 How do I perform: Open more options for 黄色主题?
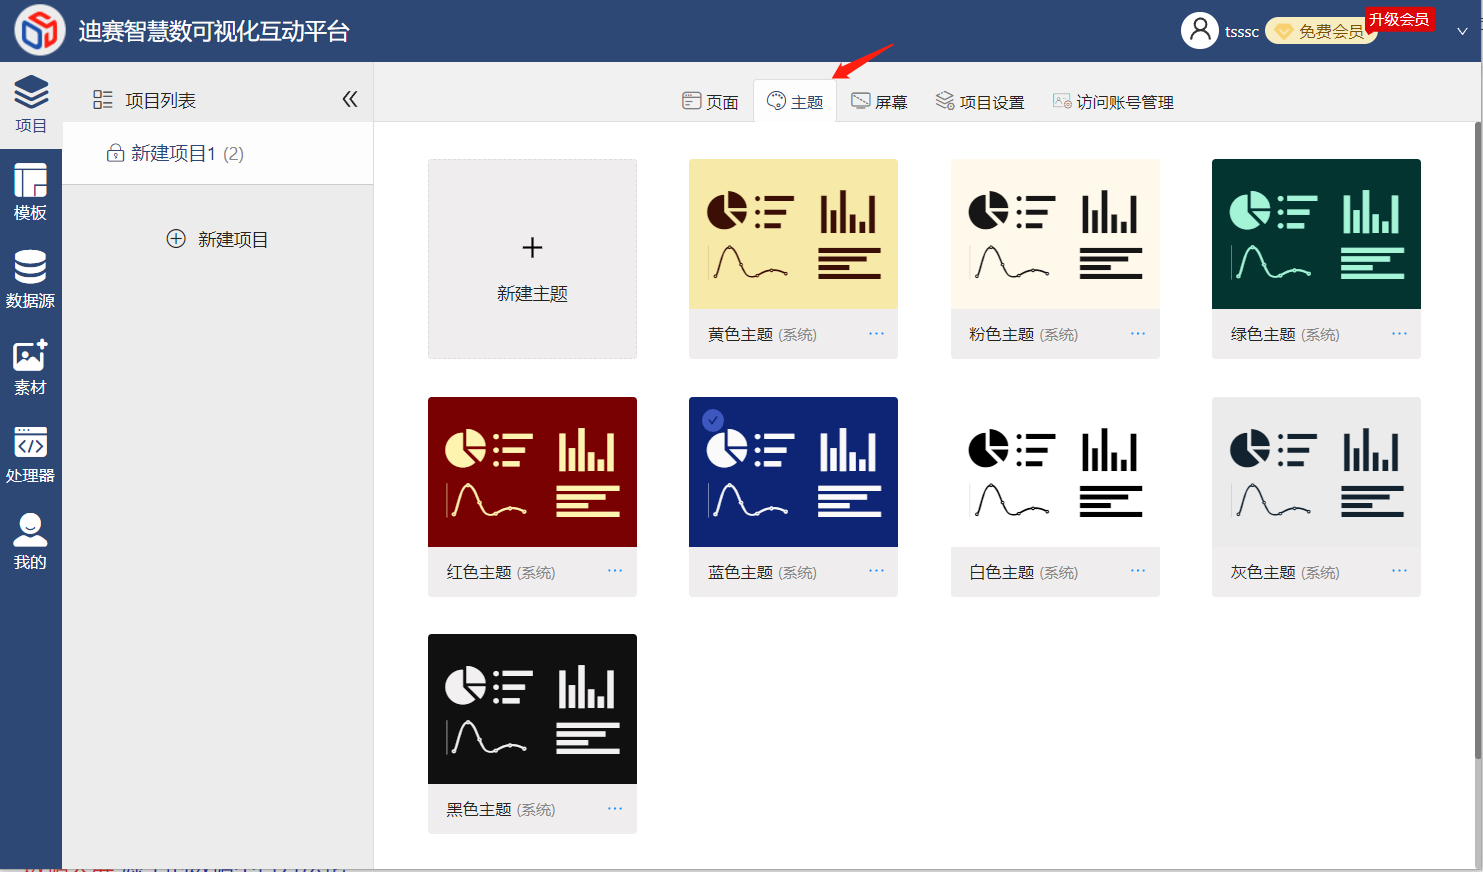876,333
